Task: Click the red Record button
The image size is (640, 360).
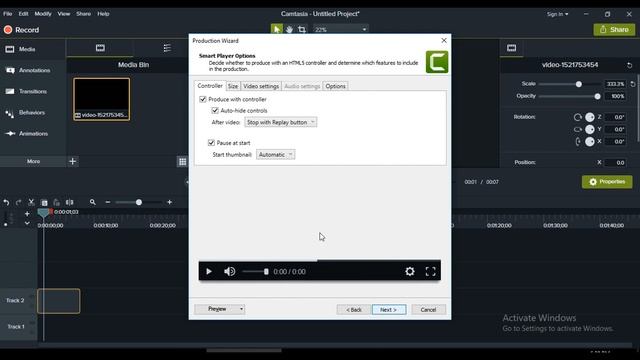Action: pyautogui.click(x=21, y=30)
